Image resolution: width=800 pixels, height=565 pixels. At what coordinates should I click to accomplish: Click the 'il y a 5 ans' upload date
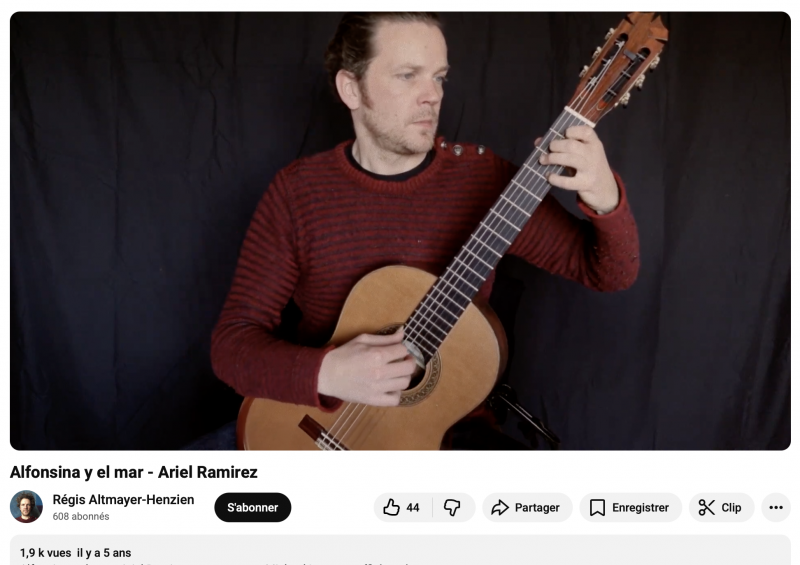tap(104, 553)
